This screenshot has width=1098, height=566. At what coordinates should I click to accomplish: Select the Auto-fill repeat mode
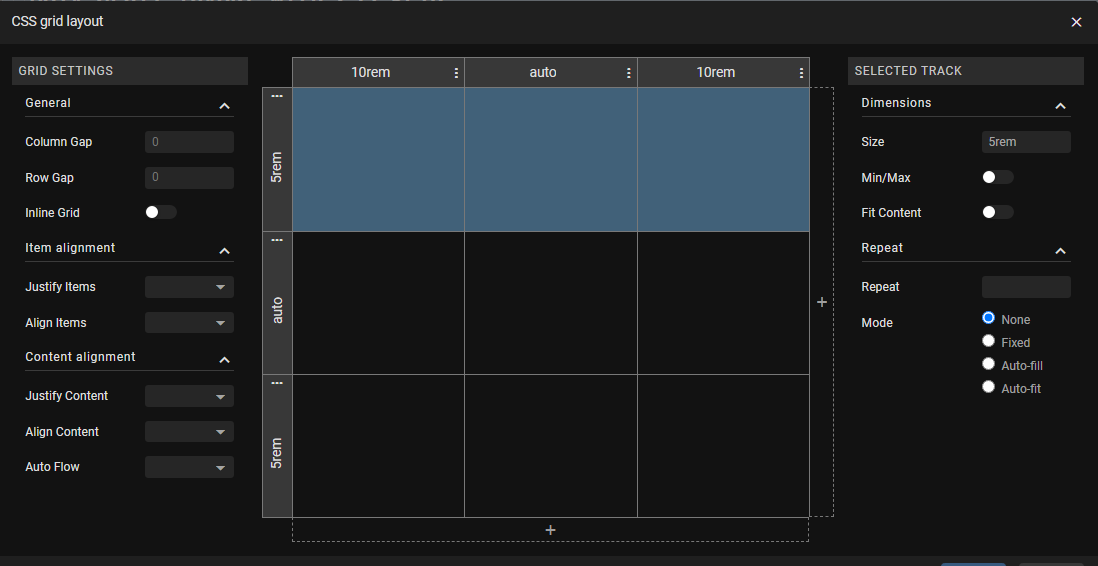point(989,365)
